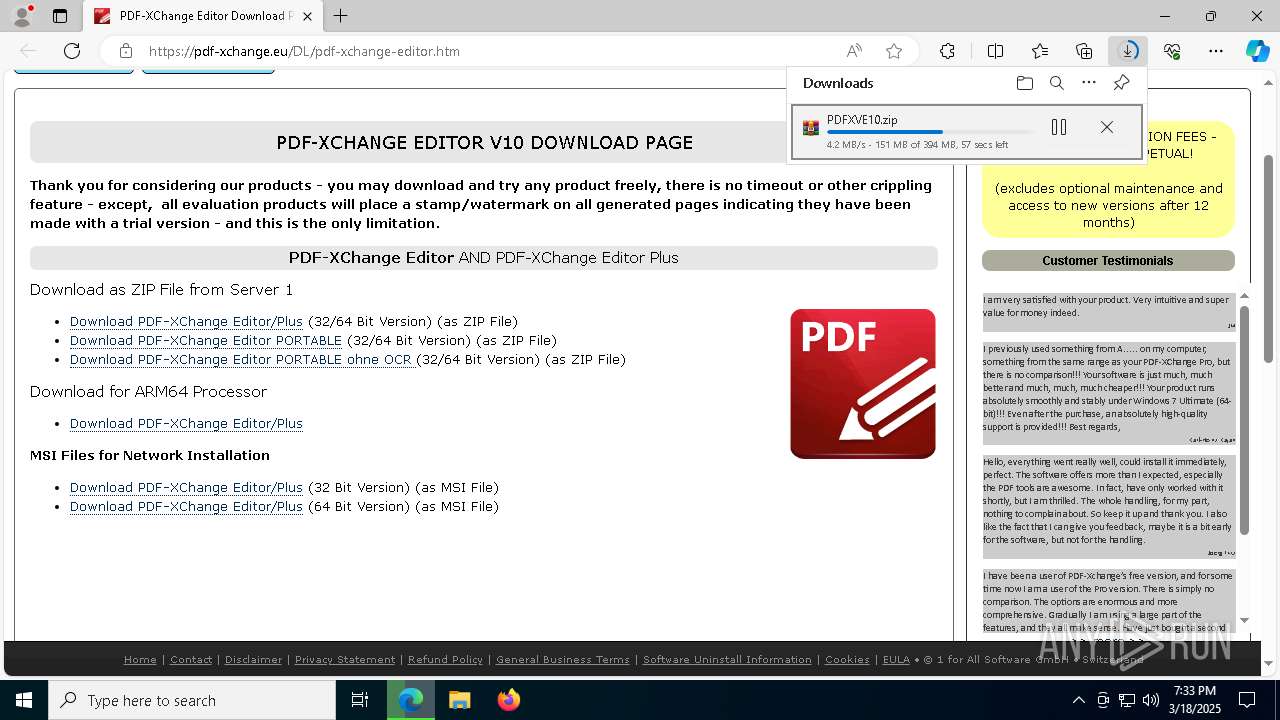Viewport: 1280px width, 720px height.
Task: Download PDF-XChange Editor PORTABLE link
Action: pyautogui.click(x=206, y=340)
